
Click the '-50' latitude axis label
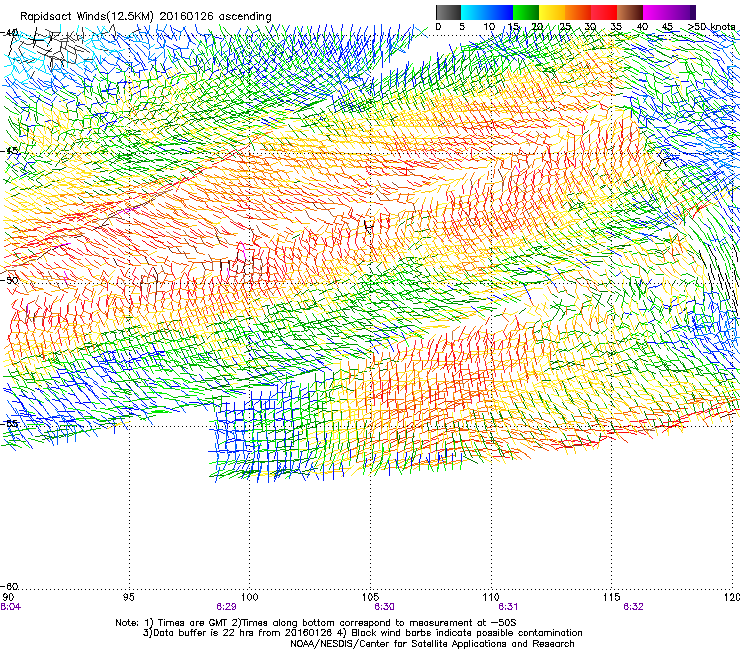9,280
